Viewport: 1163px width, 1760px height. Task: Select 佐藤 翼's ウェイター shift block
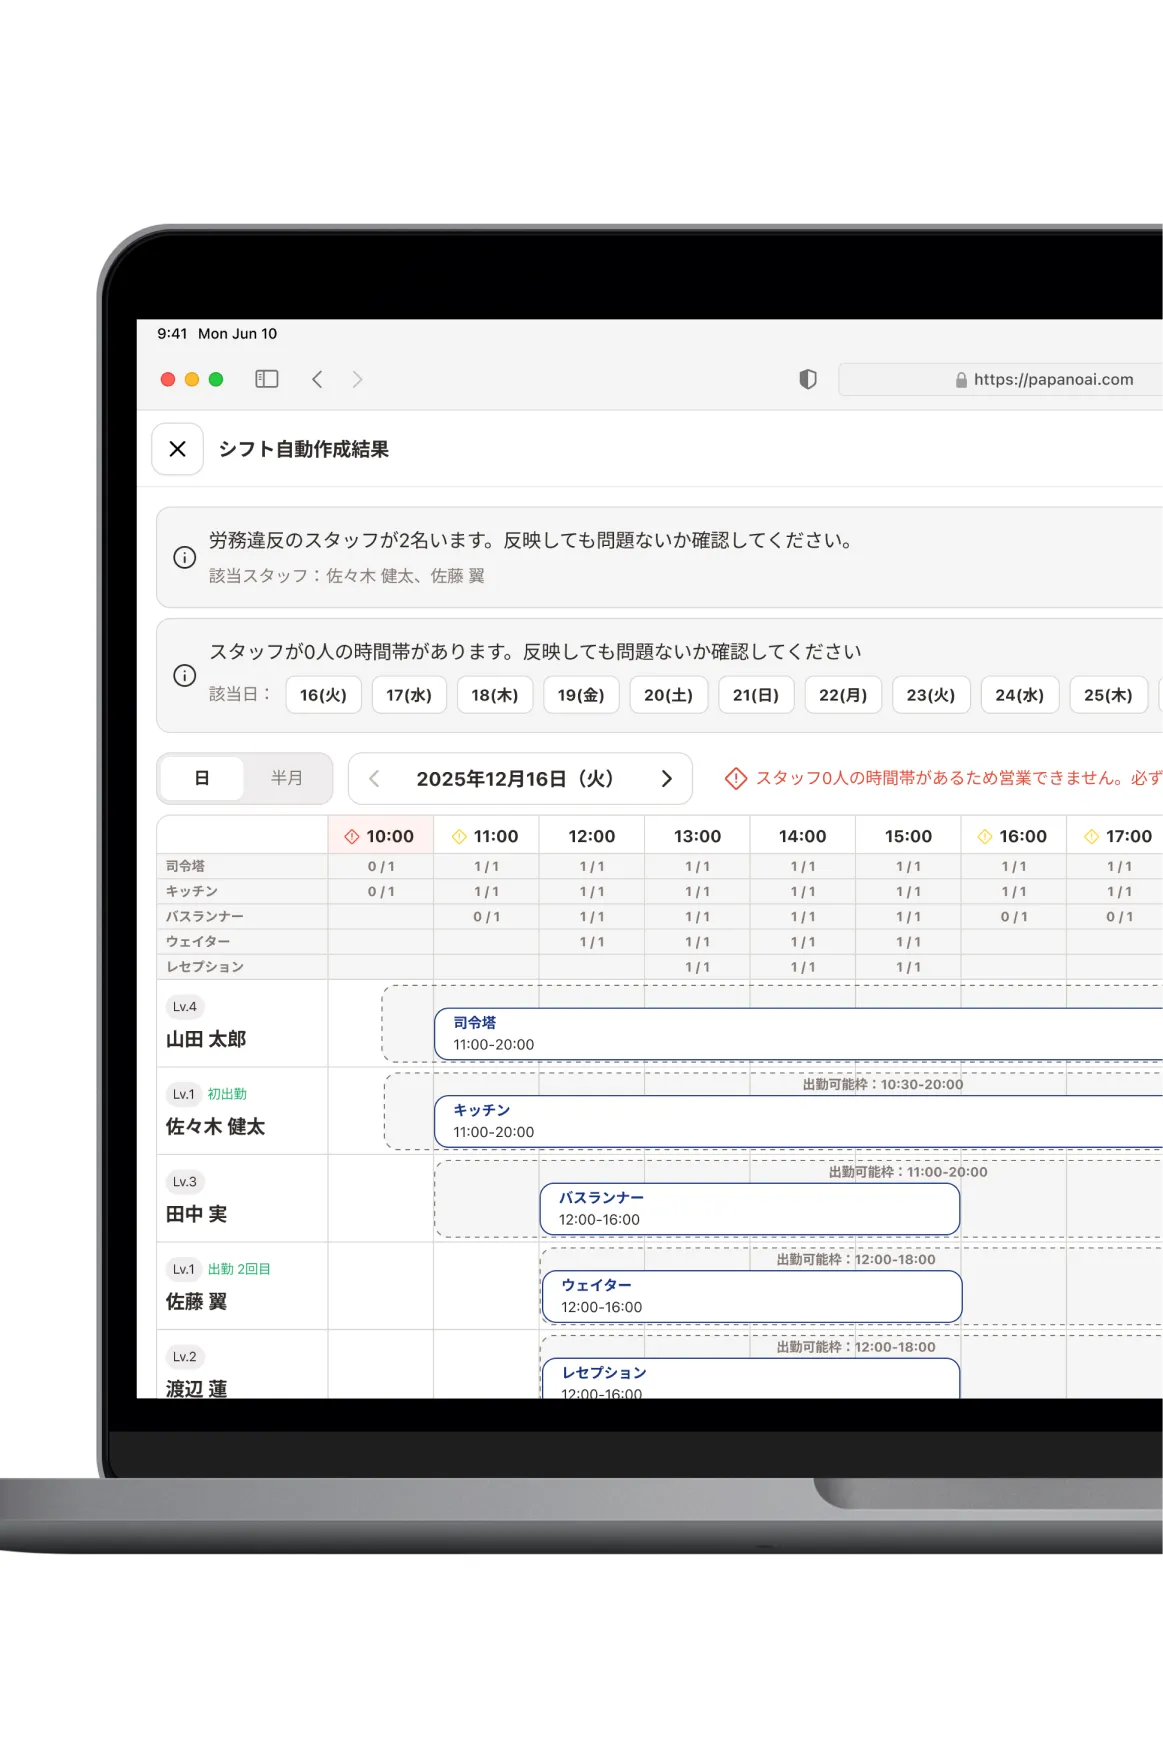pyautogui.click(x=751, y=1296)
